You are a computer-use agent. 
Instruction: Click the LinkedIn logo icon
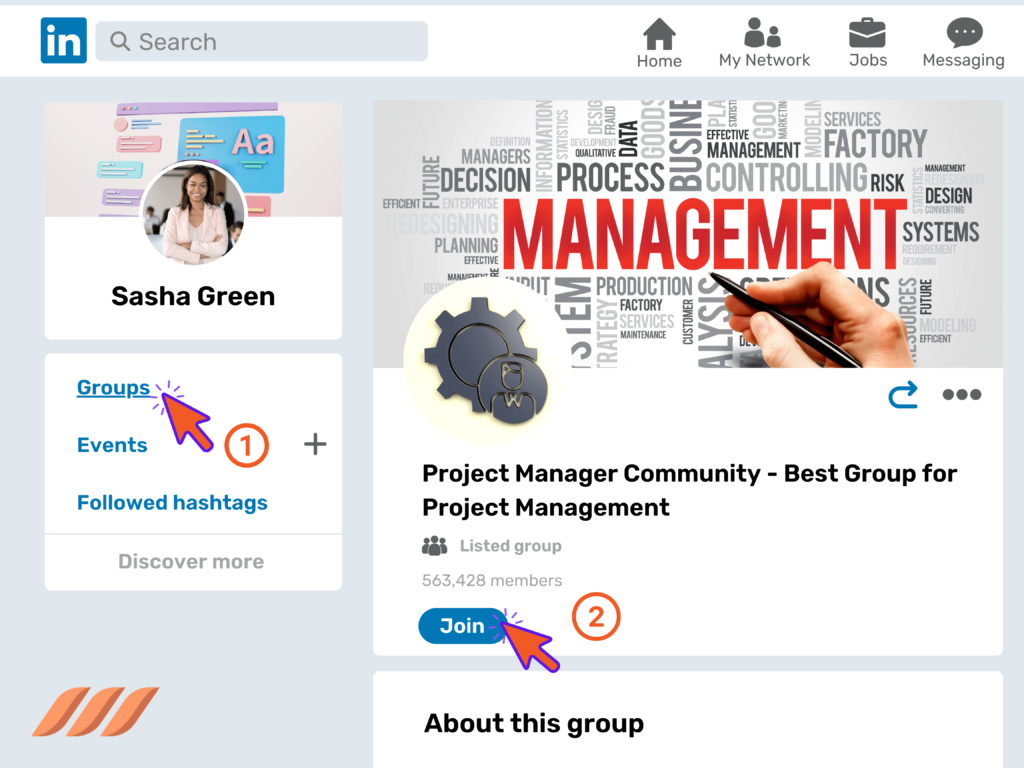pyautogui.click(x=63, y=40)
